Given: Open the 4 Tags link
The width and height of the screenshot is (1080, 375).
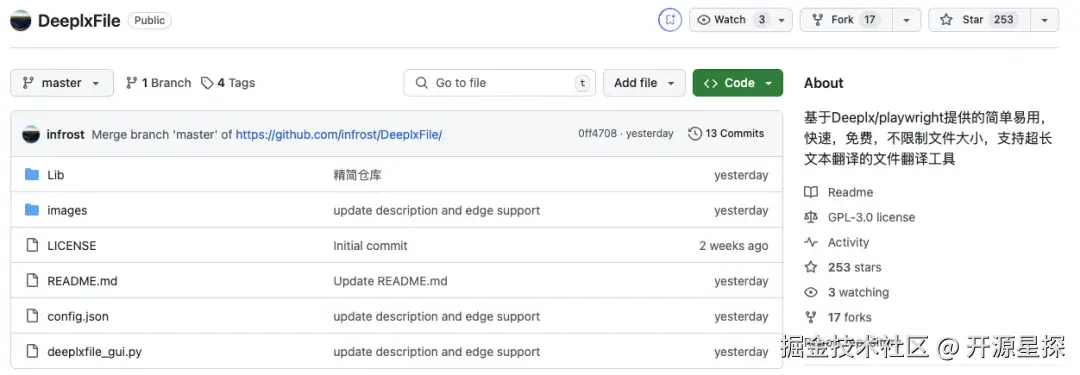Looking at the screenshot, I should (x=228, y=83).
